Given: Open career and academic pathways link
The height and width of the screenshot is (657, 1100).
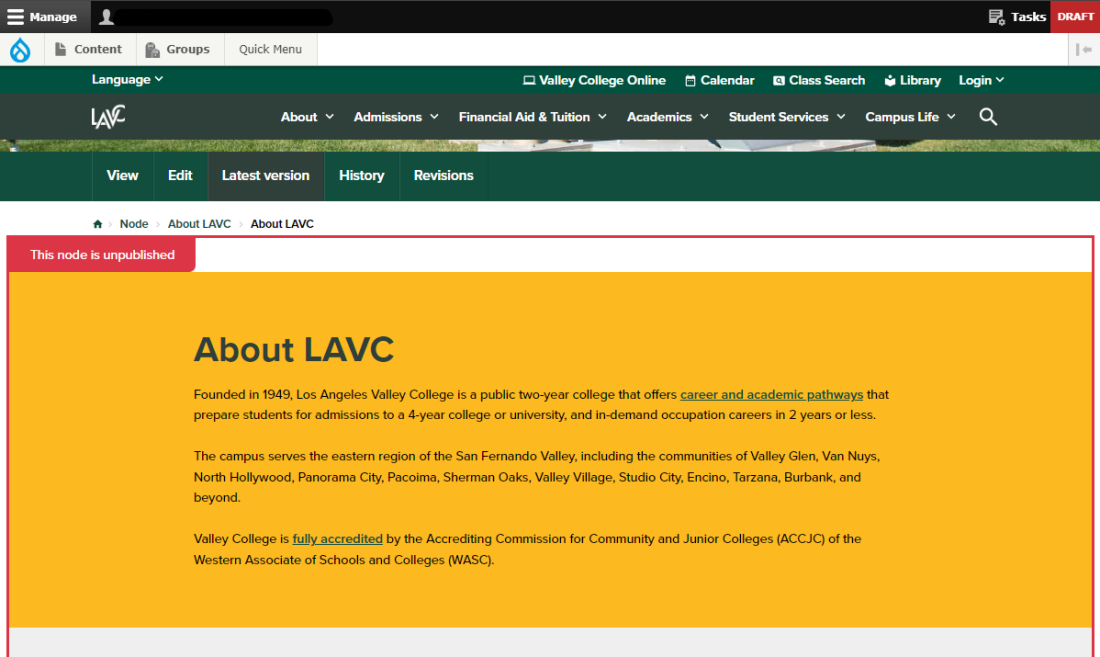Looking at the screenshot, I should (x=771, y=394).
